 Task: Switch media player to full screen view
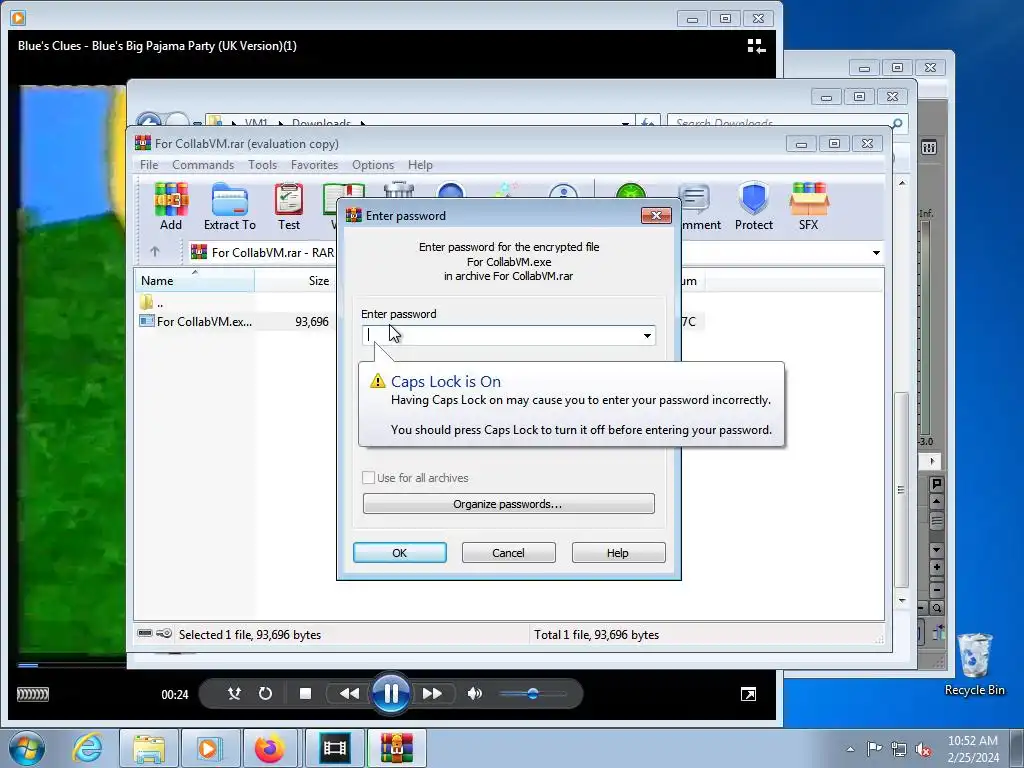[x=748, y=694]
